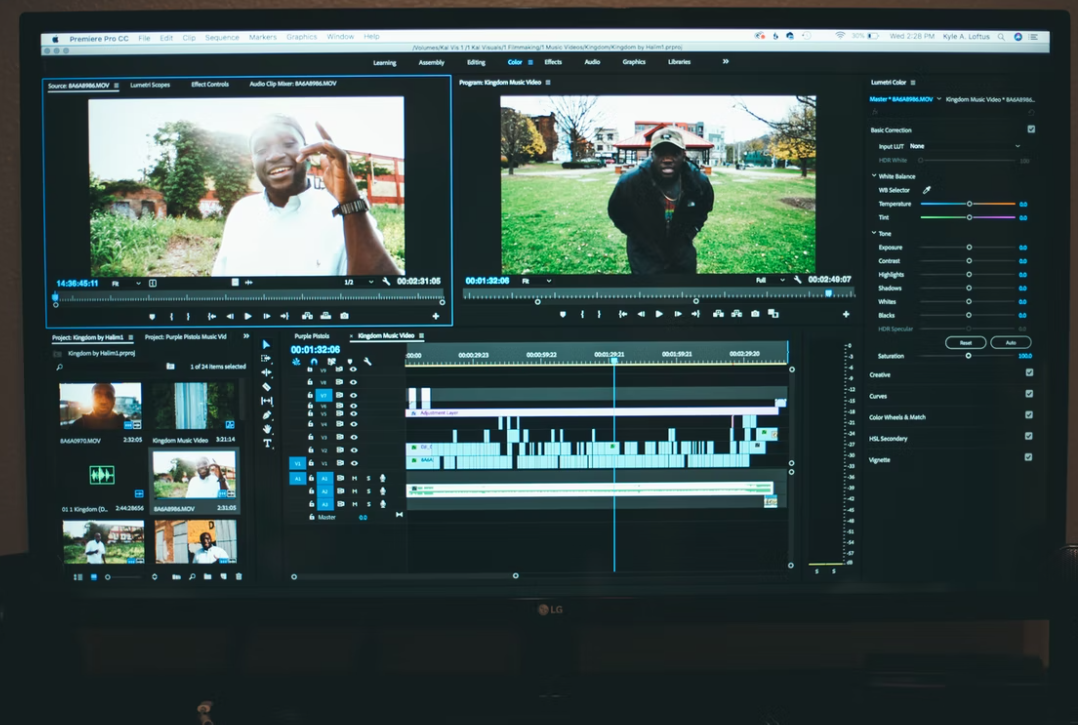Open Program monitor Full resolution dropdown

[770, 280]
